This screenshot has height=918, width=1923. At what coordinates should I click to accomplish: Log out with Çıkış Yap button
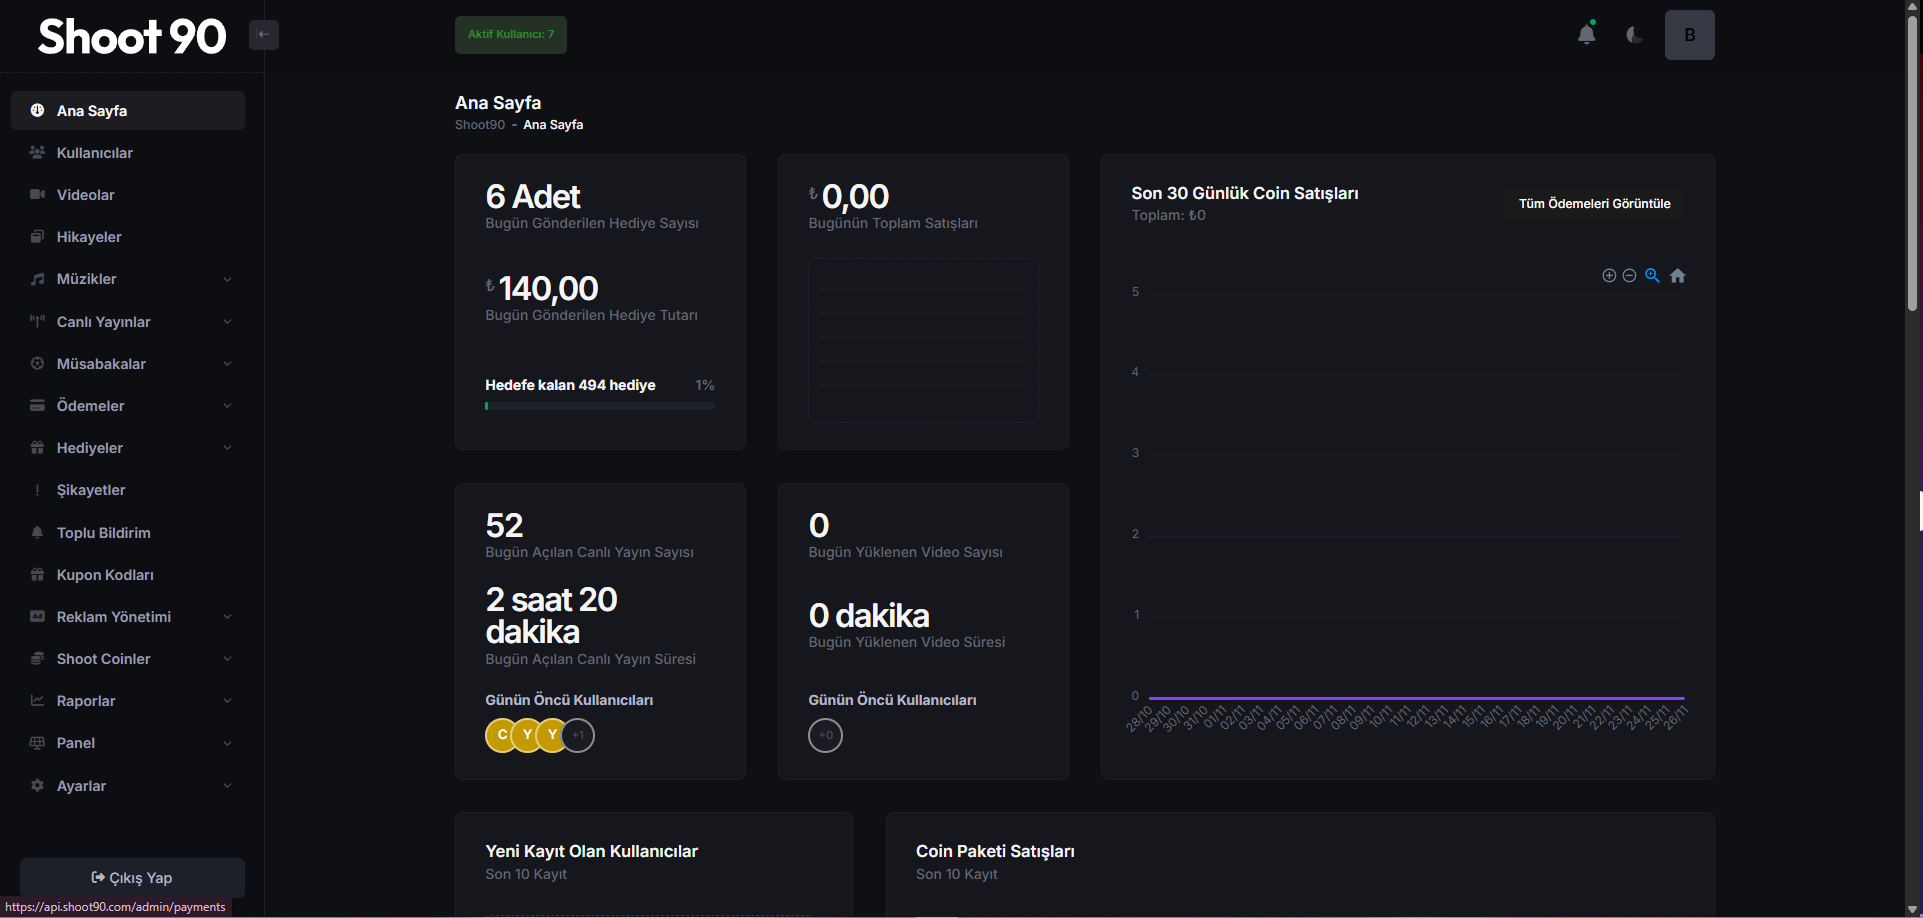pos(132,878)
